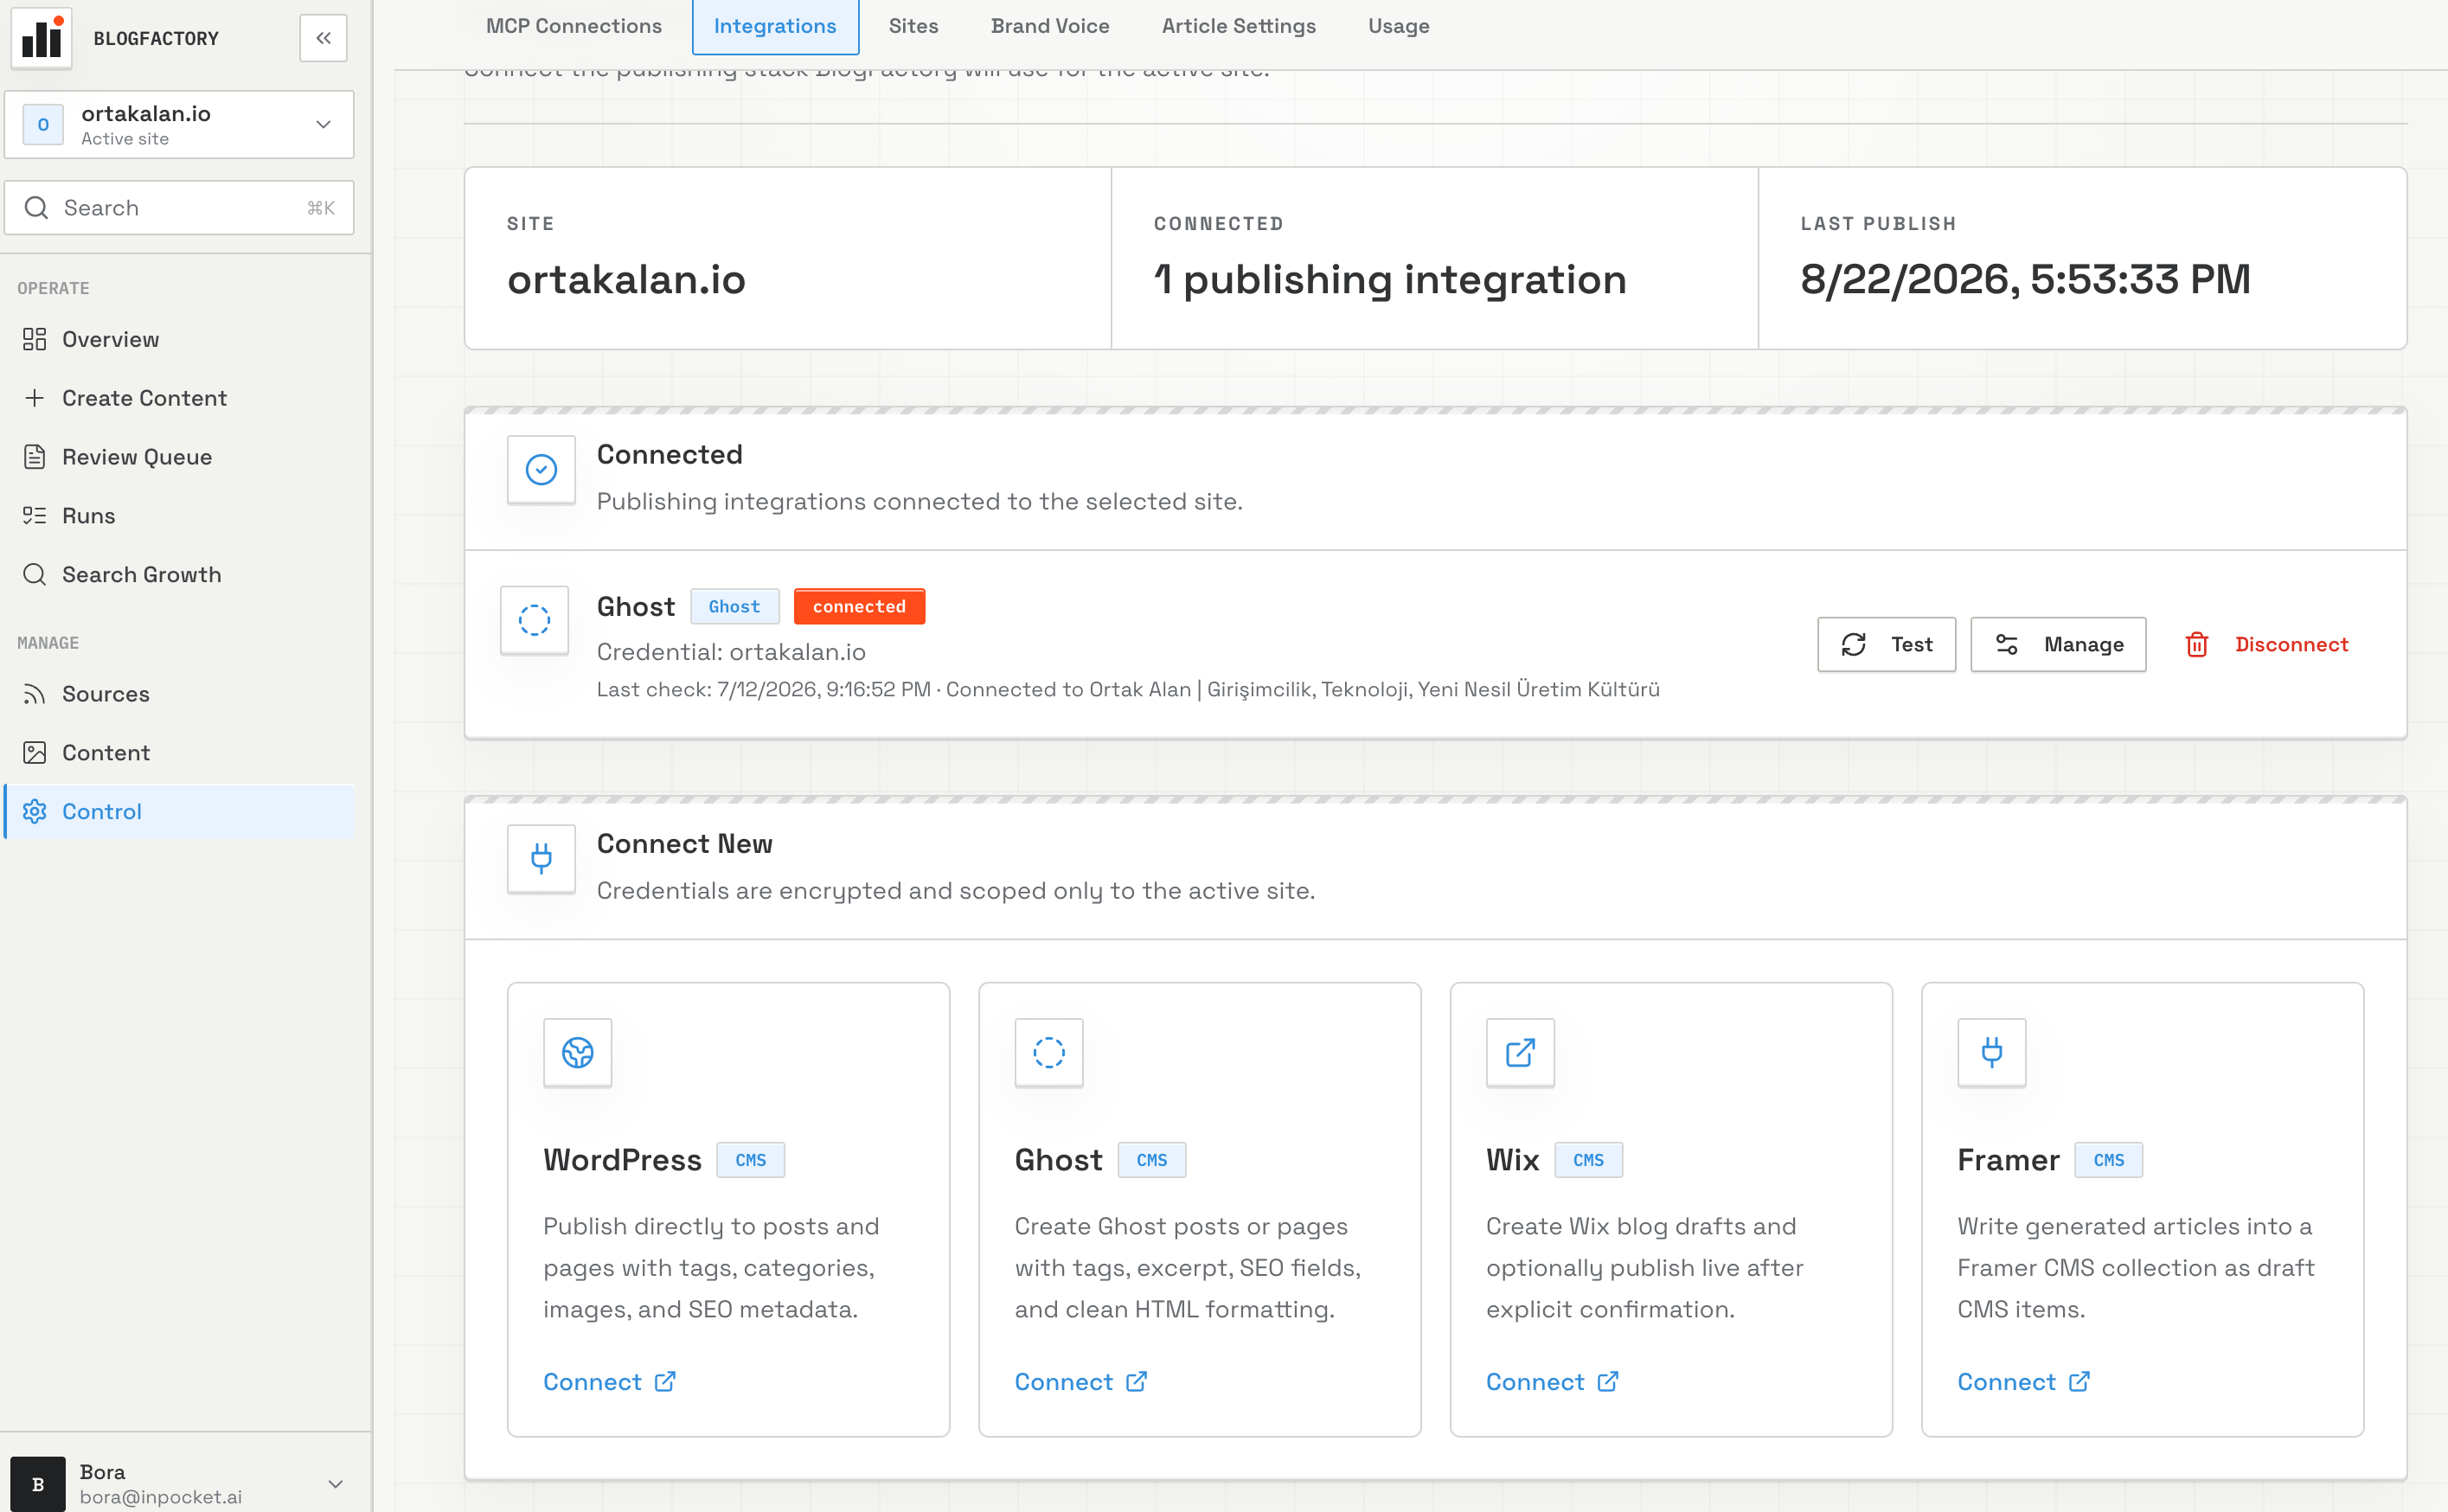This screenshot has height=1512, width=2448.
Task: Click the last publish date '8/22/2026, 5:53:33 PM'
Action: pos(2026,279)
